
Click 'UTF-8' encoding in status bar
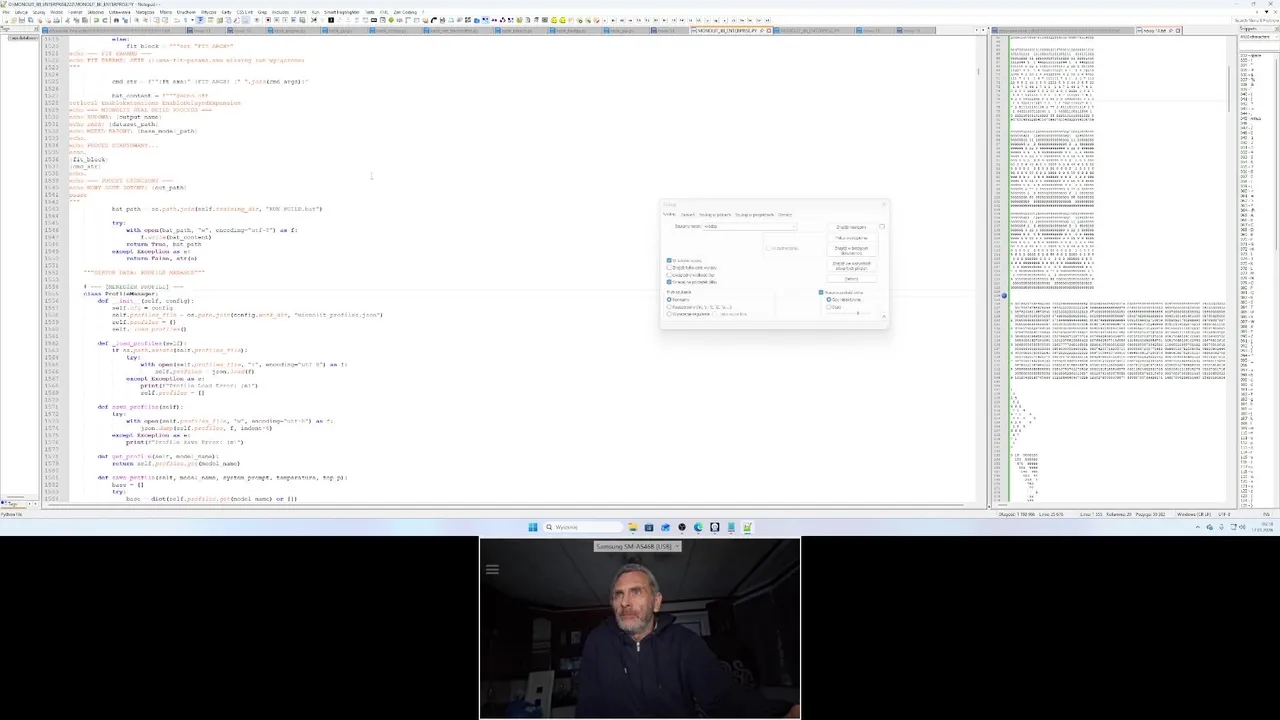[1223, 514]
